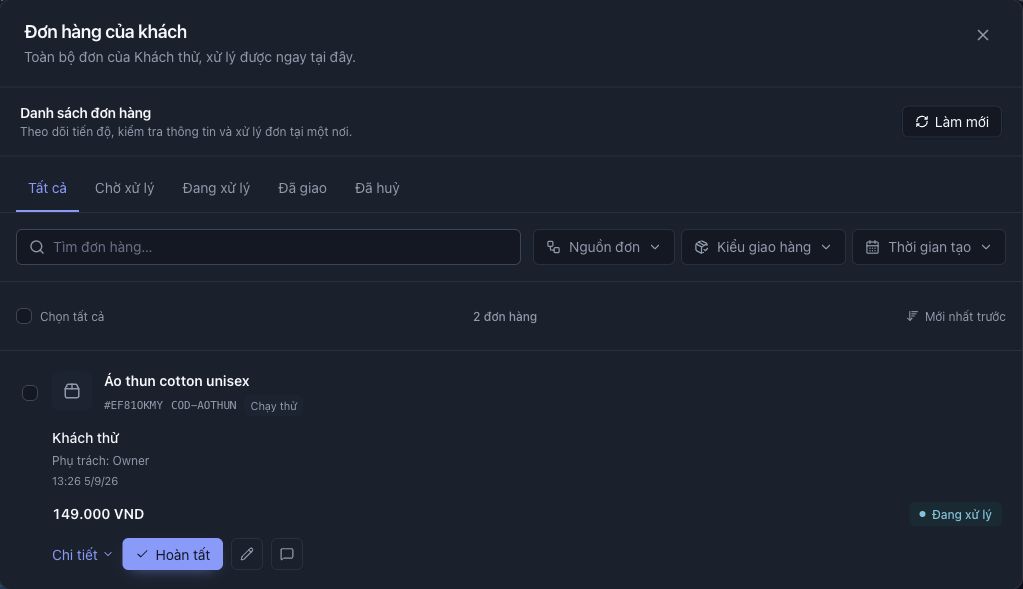Click the search magnifier icon
Viewport: 1023px width, 589px height.
pos(37,247)
